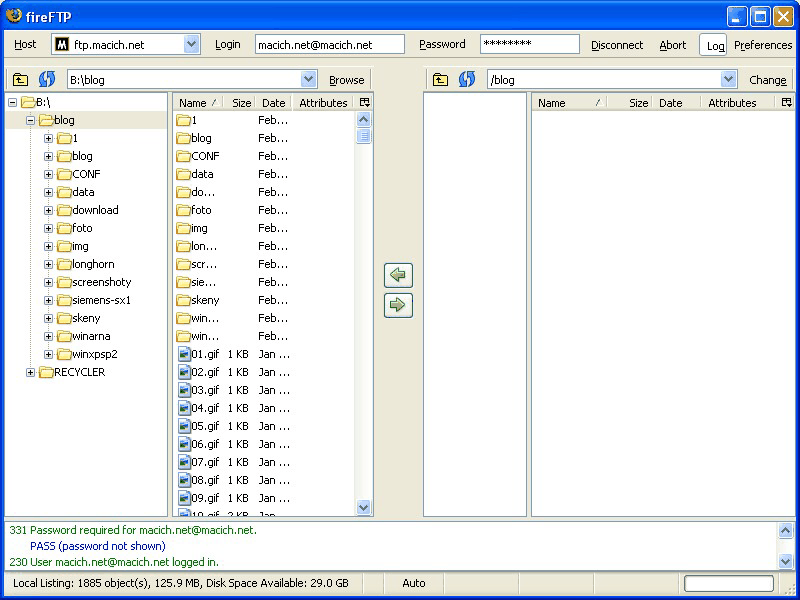Viewport: 800px width, 600px height.
Task: Refresh the local file listing
Action: 47,80
